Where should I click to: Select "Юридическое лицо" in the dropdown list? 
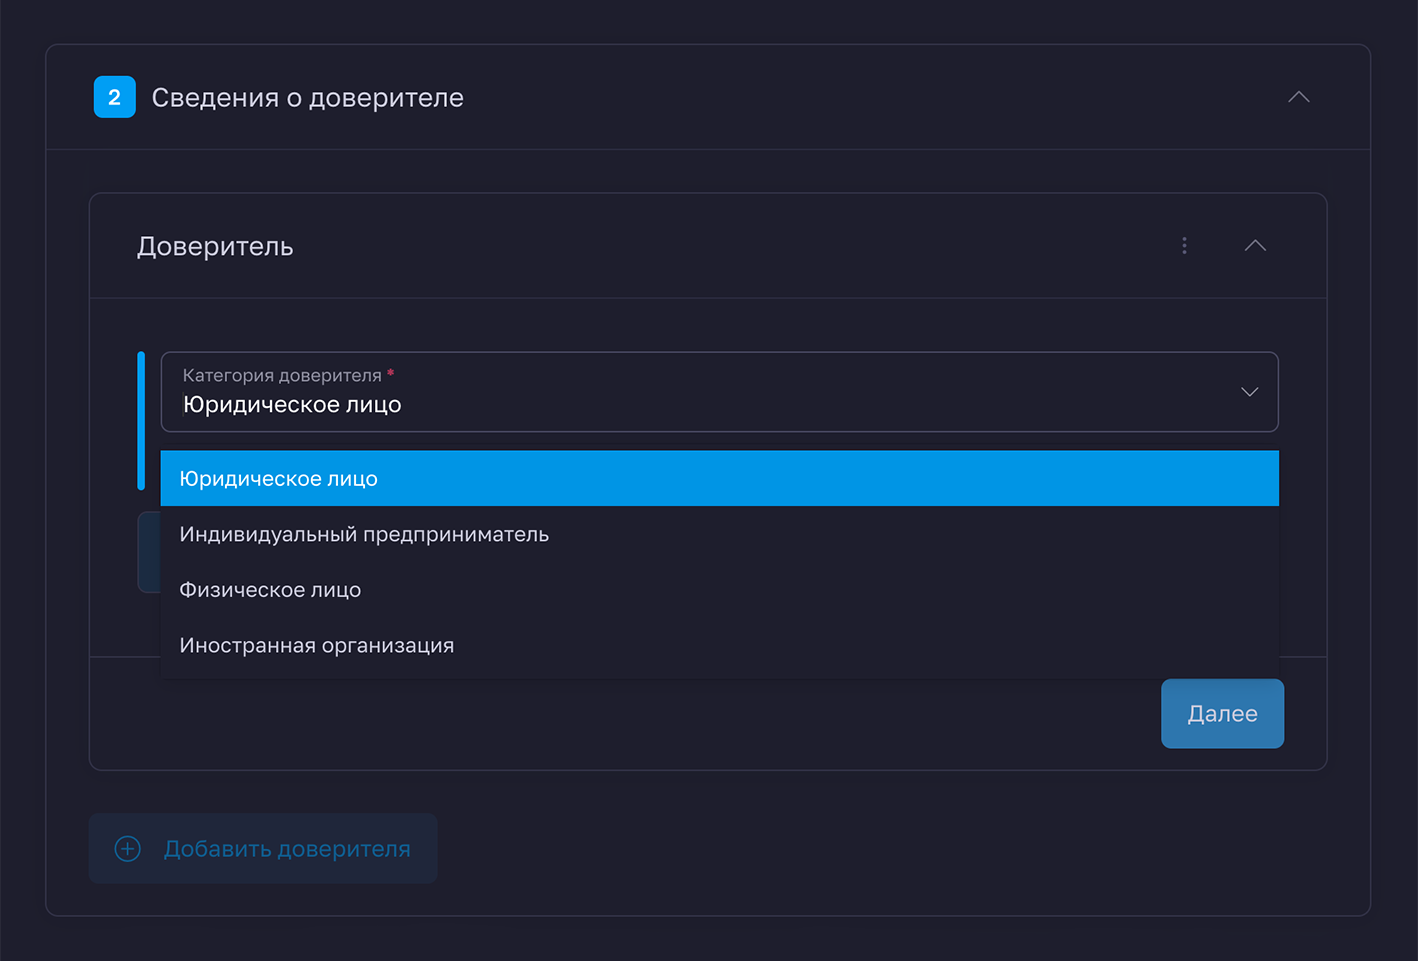pyautogui.click(x=720, y=479)
